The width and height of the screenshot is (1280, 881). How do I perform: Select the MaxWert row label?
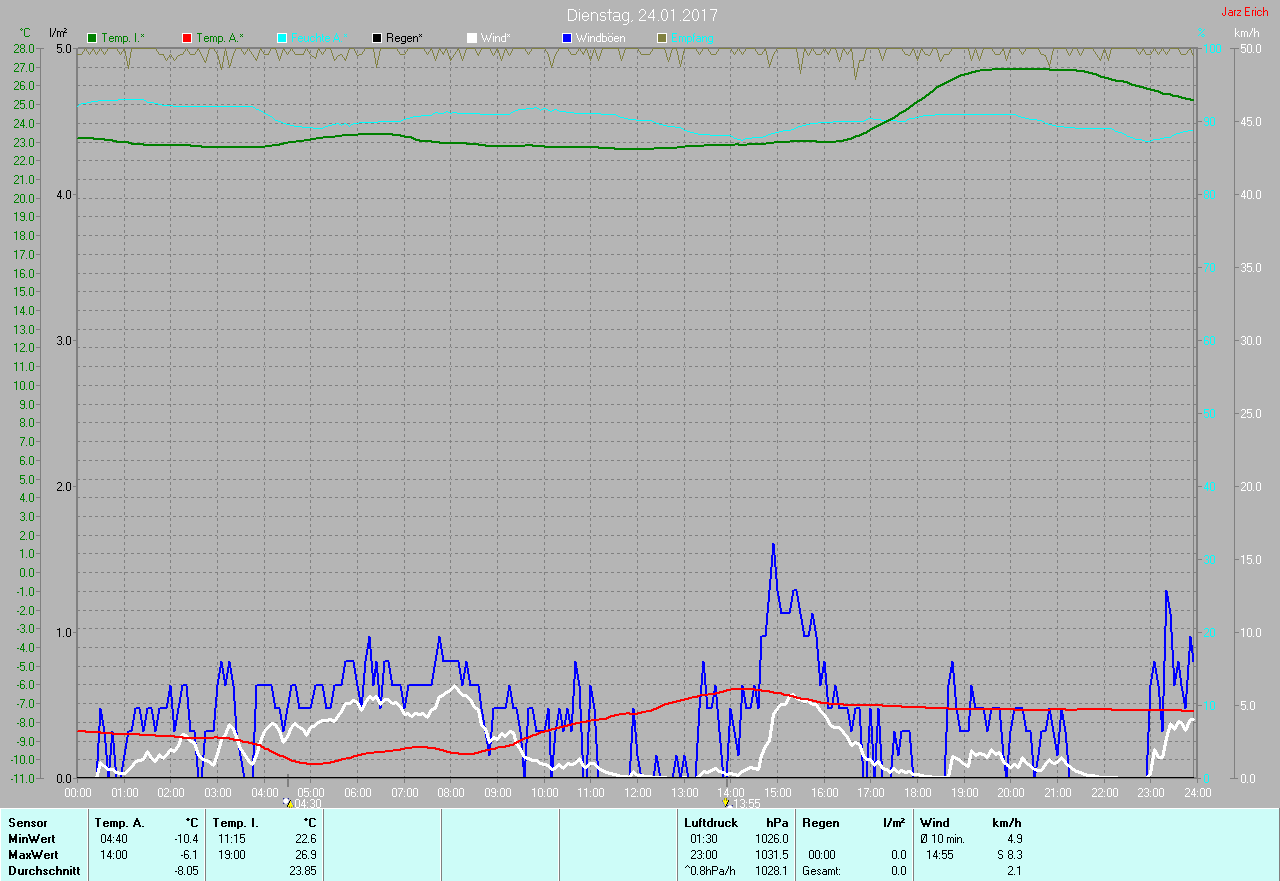pyautogui.click(x=33, y=855)
